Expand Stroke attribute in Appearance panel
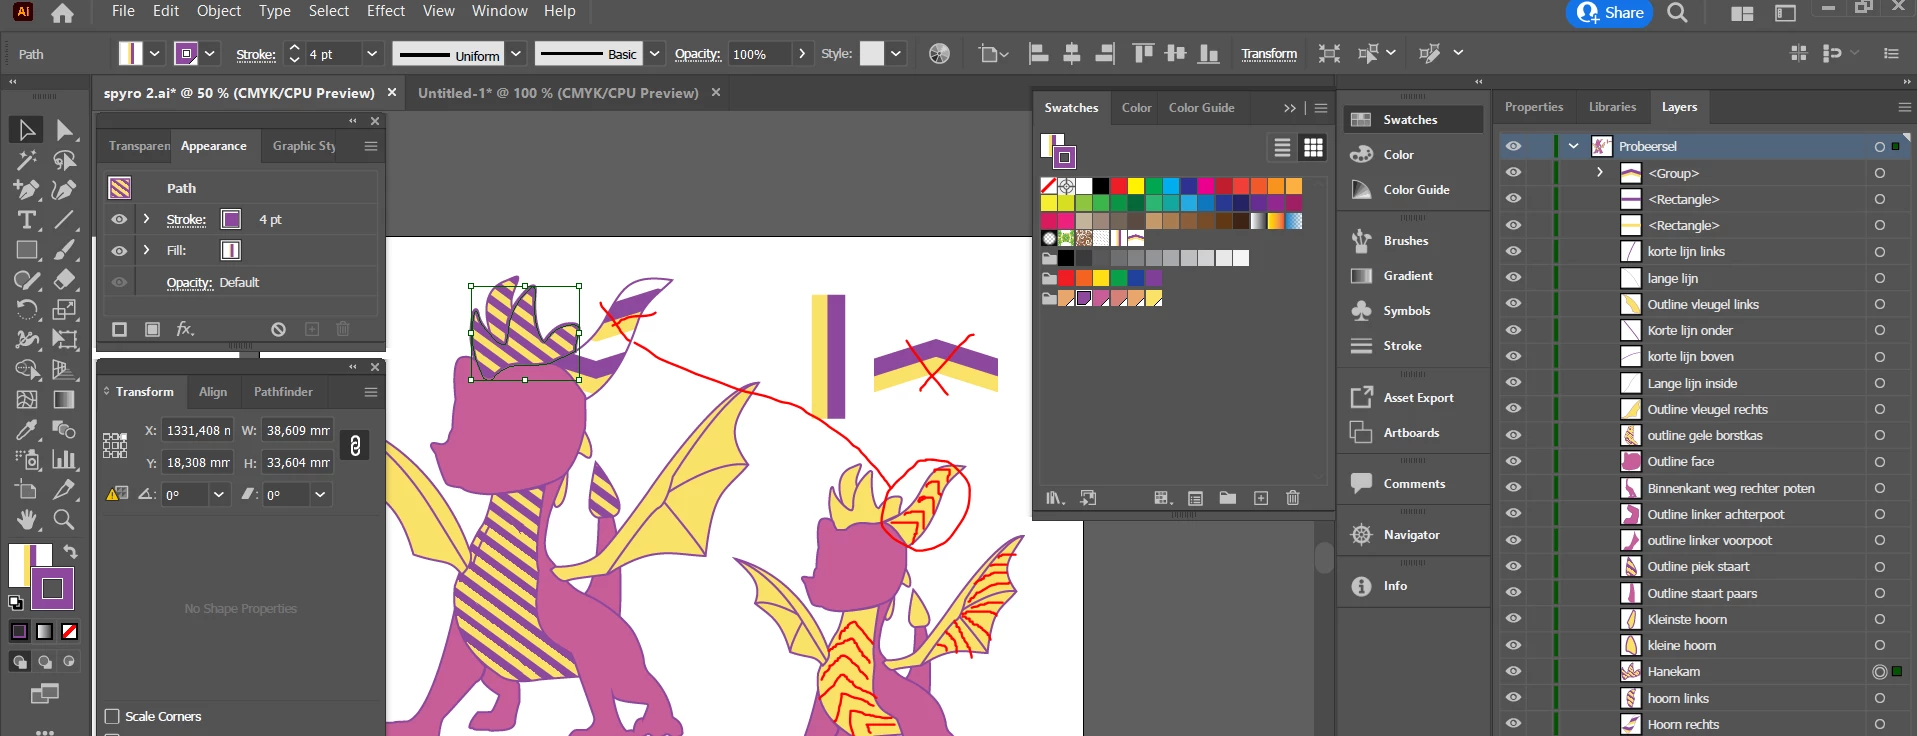Image resolution: width=1917 pixels, height=736 pixels. tap(147, 219)
